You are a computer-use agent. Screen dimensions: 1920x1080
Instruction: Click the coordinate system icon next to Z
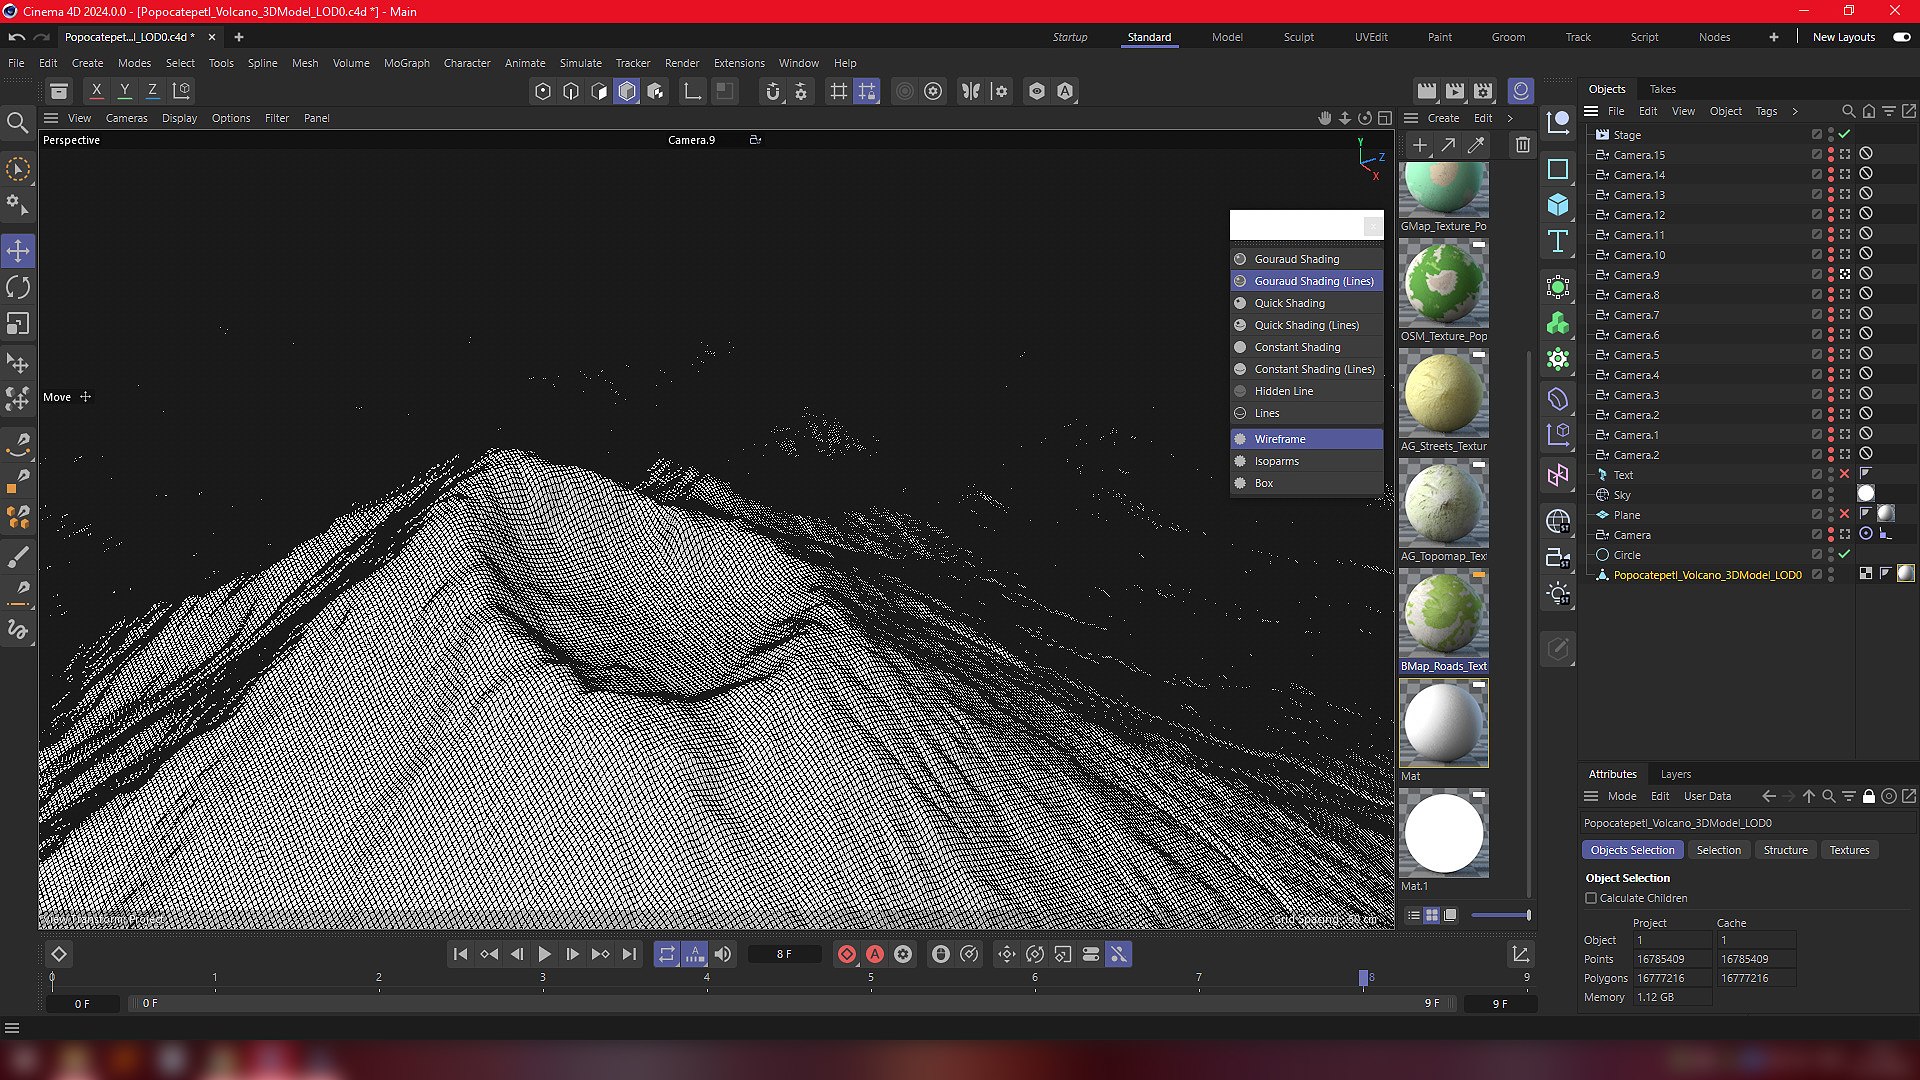(181, 91)
